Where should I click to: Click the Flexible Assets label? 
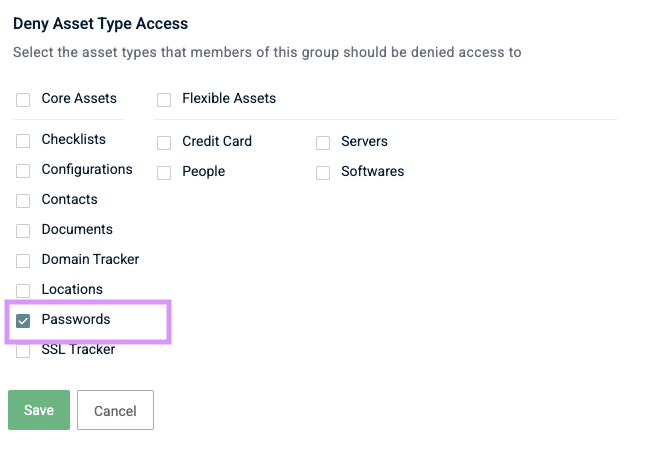[229, 99]
